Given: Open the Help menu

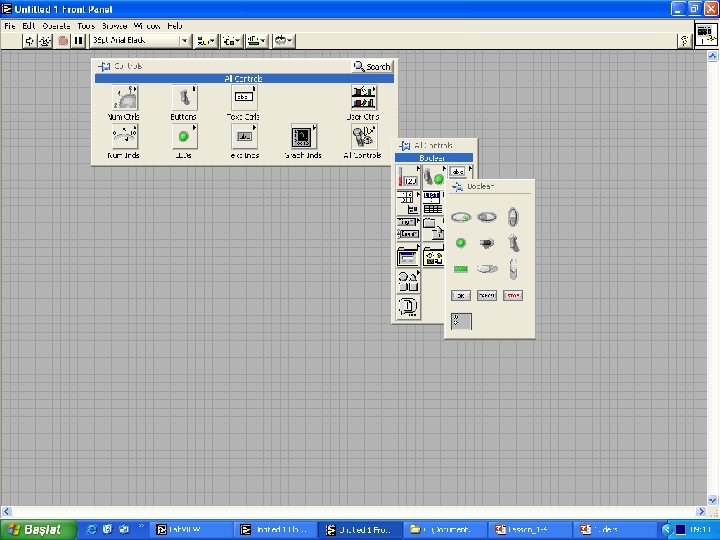Looking at the screenshot, I should (x=174, y=26).
